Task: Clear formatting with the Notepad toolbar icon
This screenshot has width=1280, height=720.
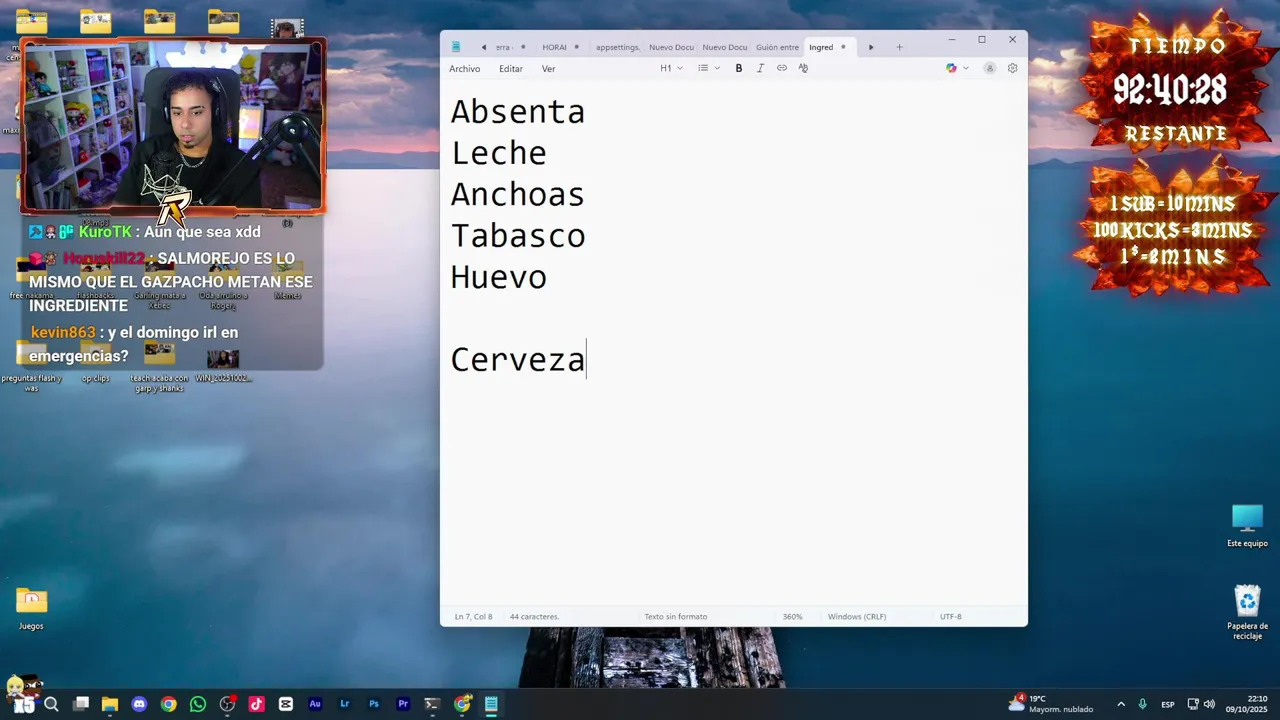Action: point(803,68)
